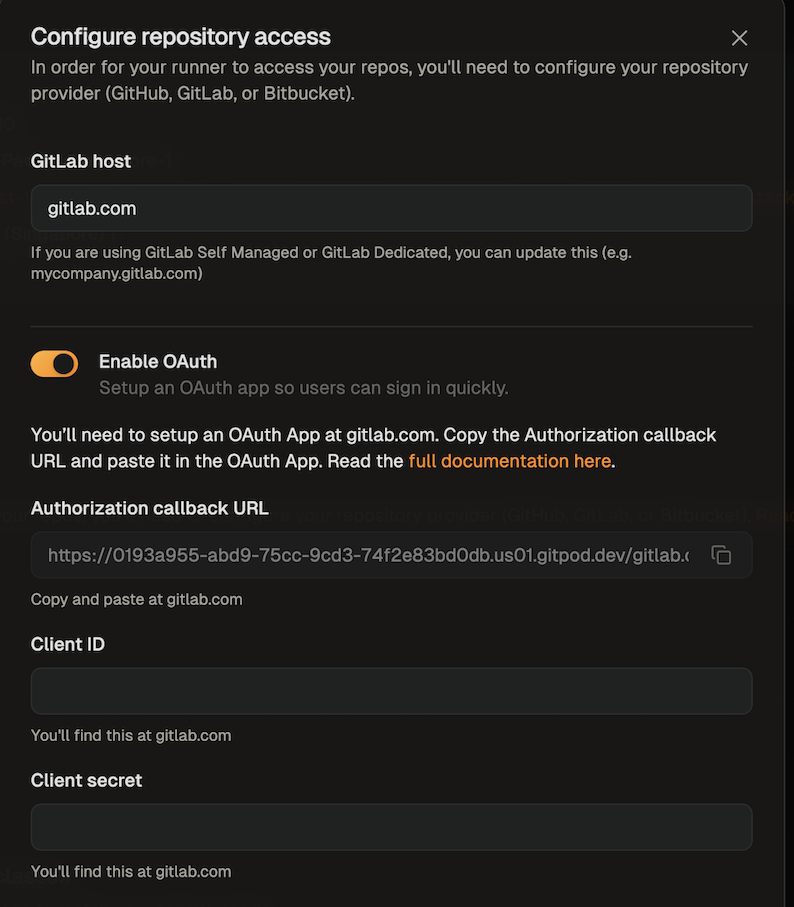Close the Configure repository access dialog
Screen dimensions: 794x907
739,38
